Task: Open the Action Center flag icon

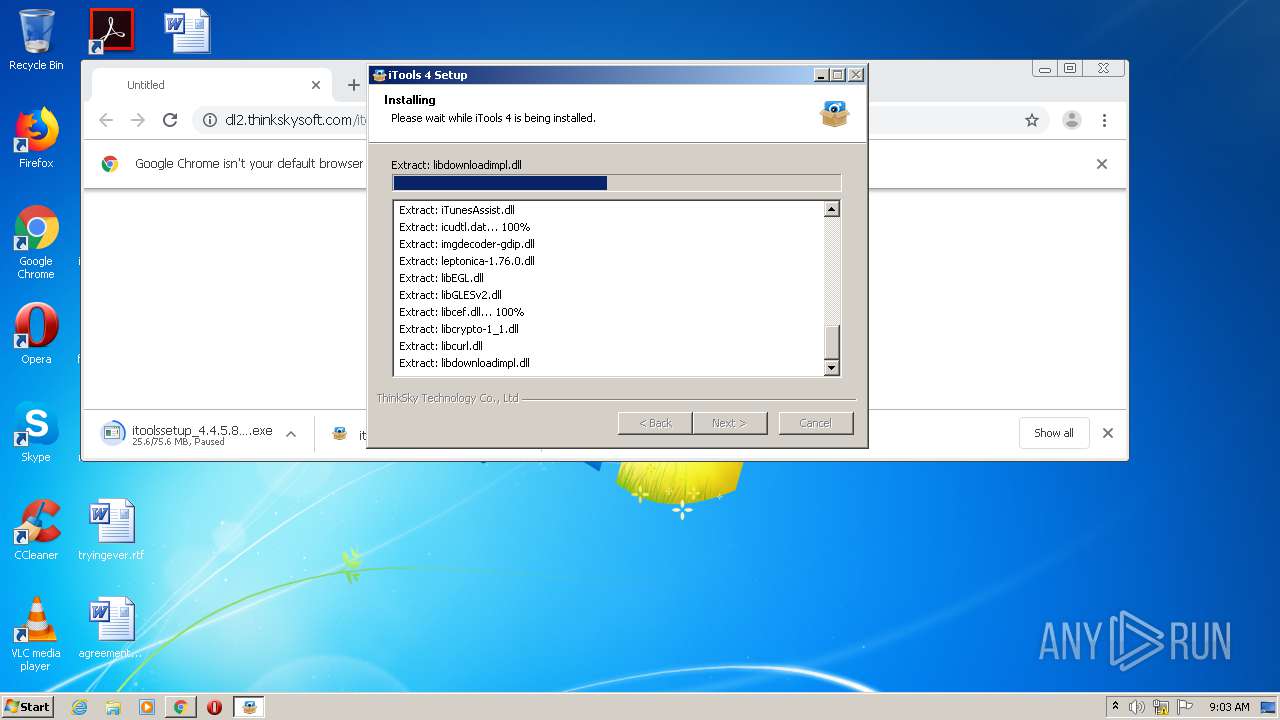Action: click(x=1185, y=707)
